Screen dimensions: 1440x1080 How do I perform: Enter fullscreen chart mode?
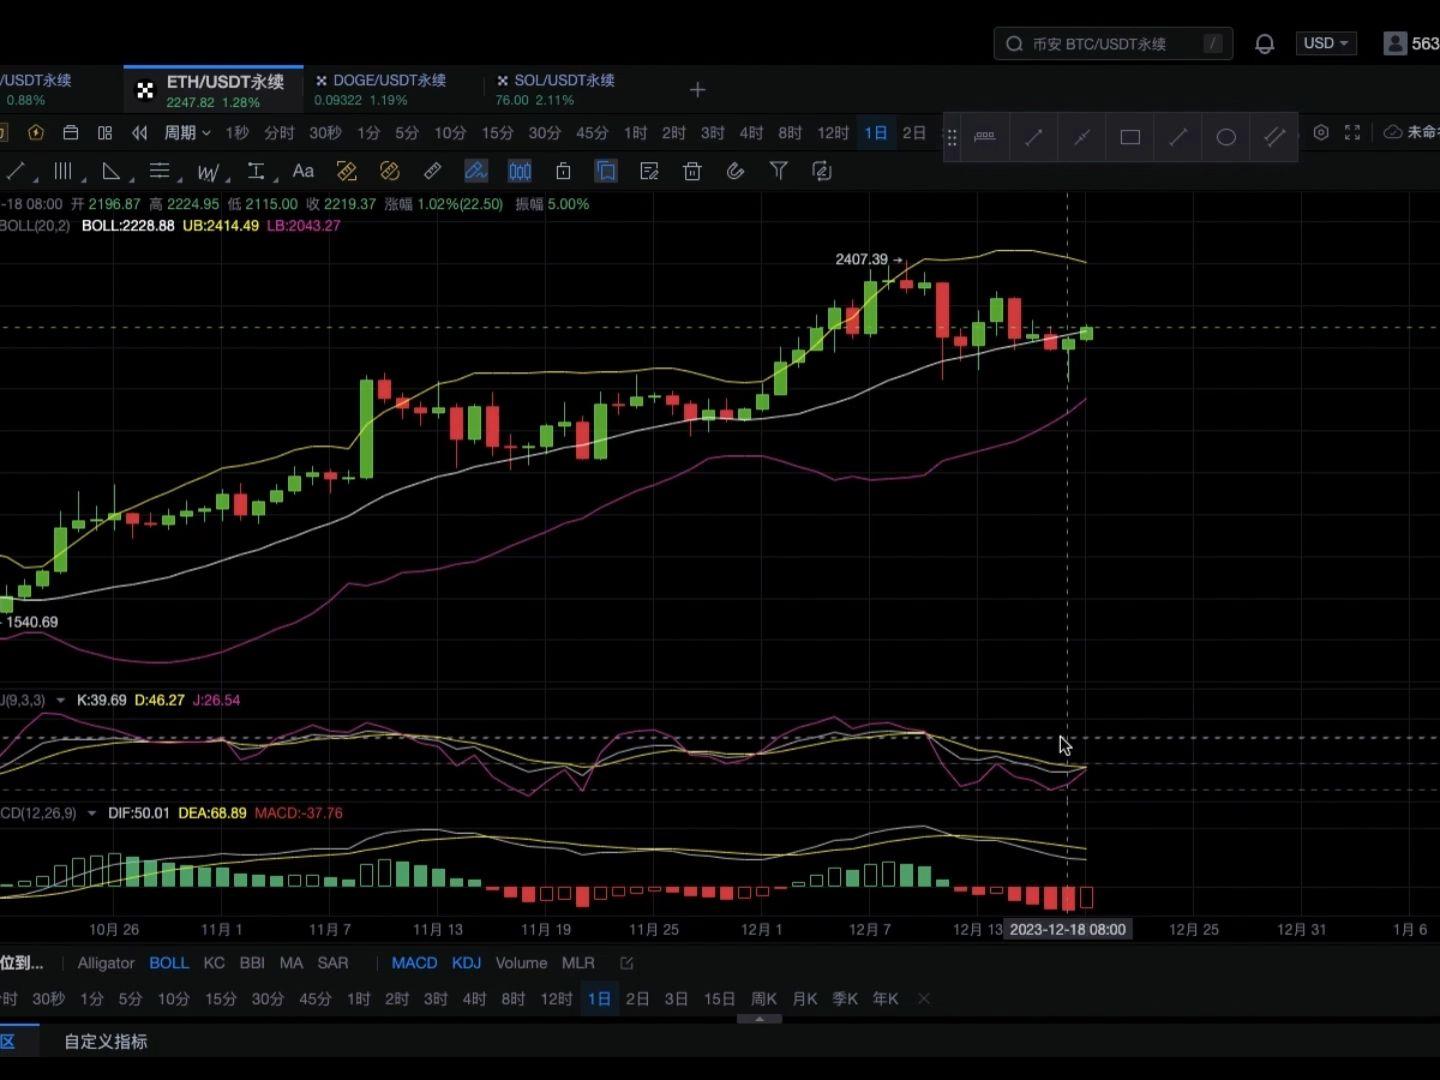[1352, 133]
